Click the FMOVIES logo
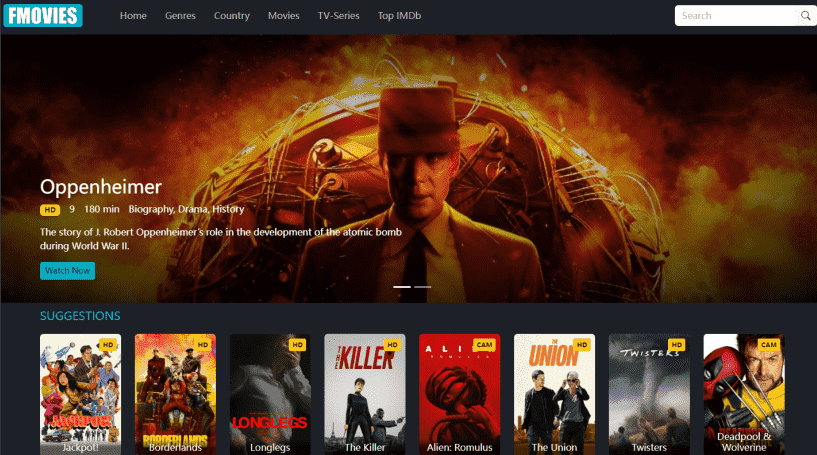 pyautogui.click(x=43, y=16)
